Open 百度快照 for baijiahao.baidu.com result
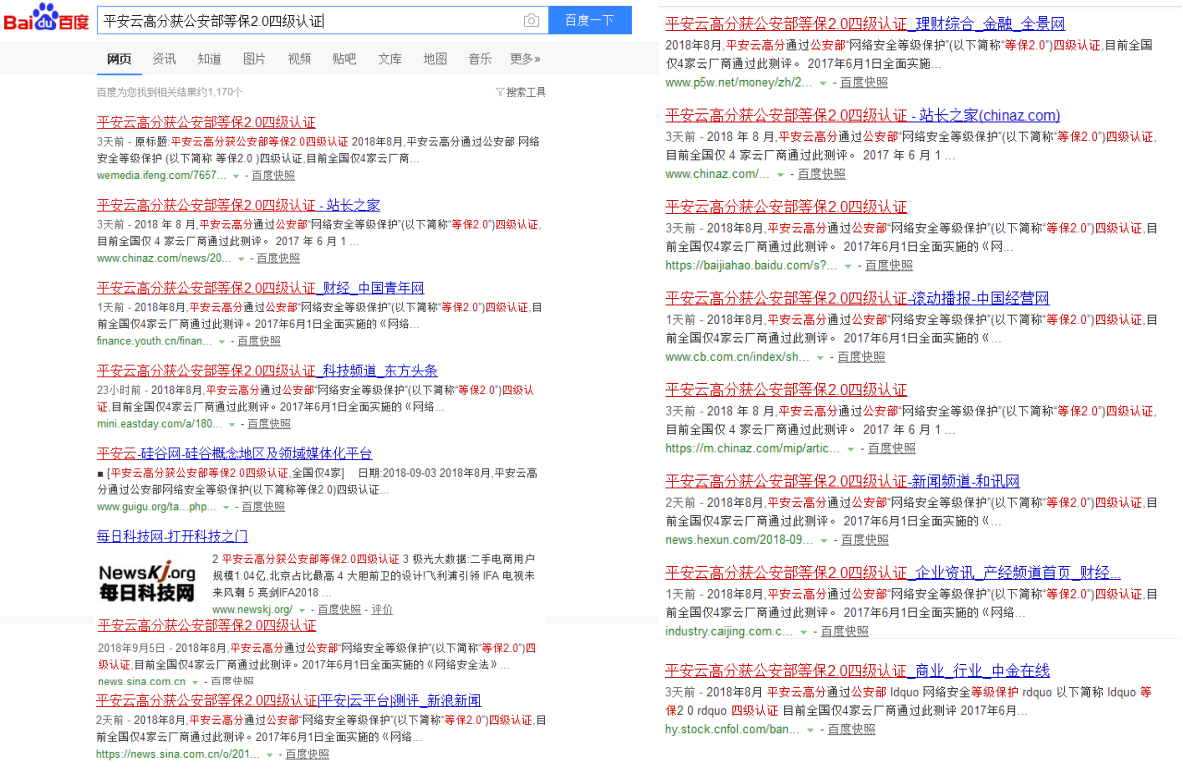Image resolution: width=1183 pixels, height=769 pixels. [889, 266]
